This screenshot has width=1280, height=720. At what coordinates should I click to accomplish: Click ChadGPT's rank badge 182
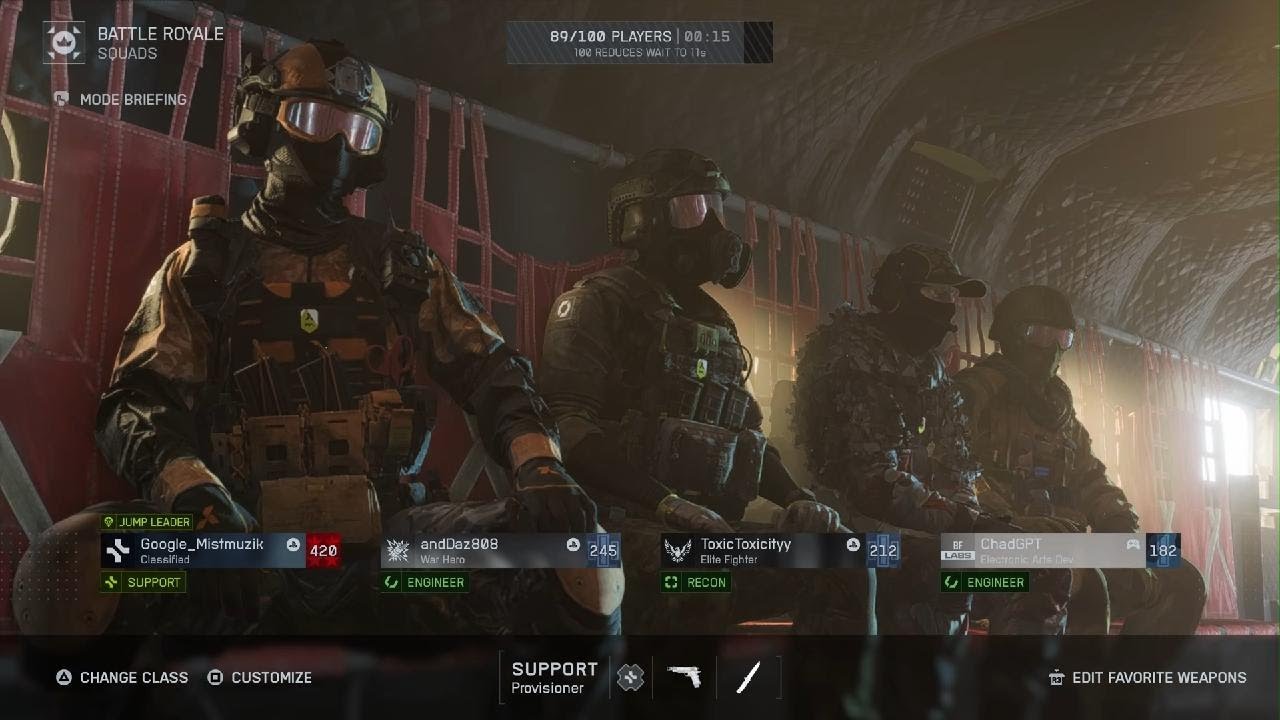(x=1163, y=550)
